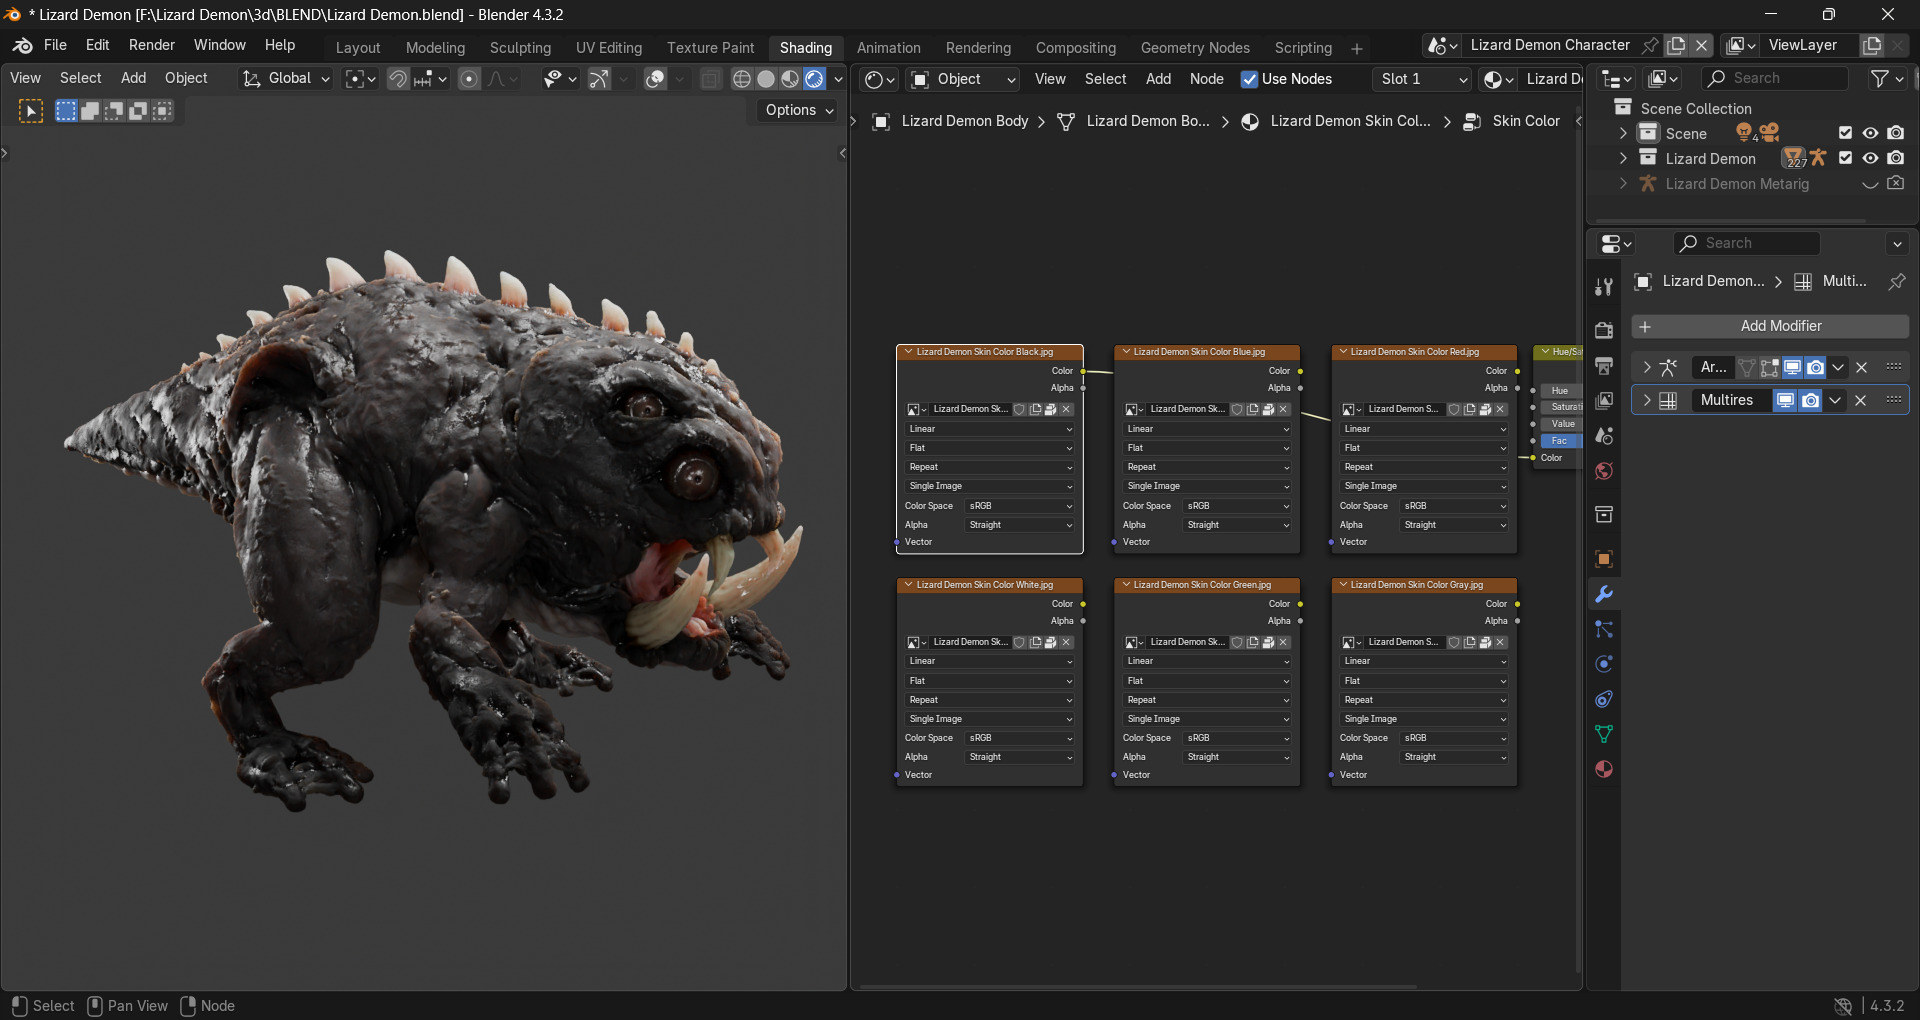The height and width of the screenshot is (1020, 1920).
Task: Exclude Scene collection from view layer
Action: point(1845,133)
